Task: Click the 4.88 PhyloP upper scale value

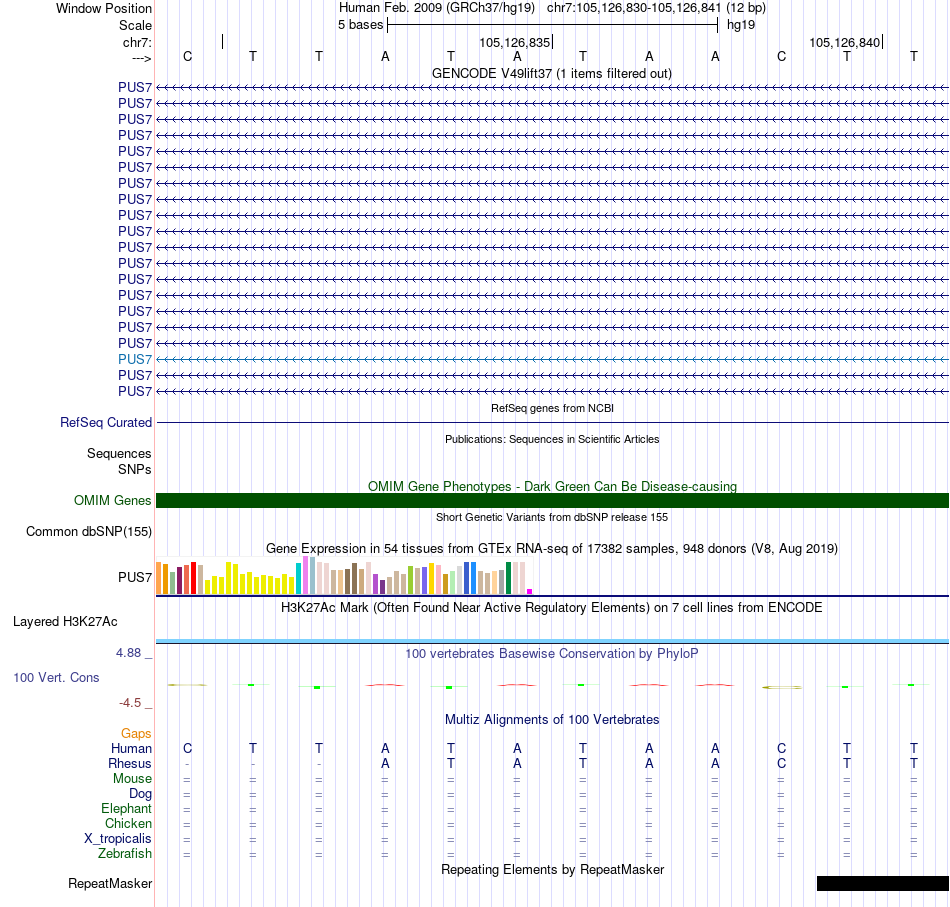Action: [128, 653]
